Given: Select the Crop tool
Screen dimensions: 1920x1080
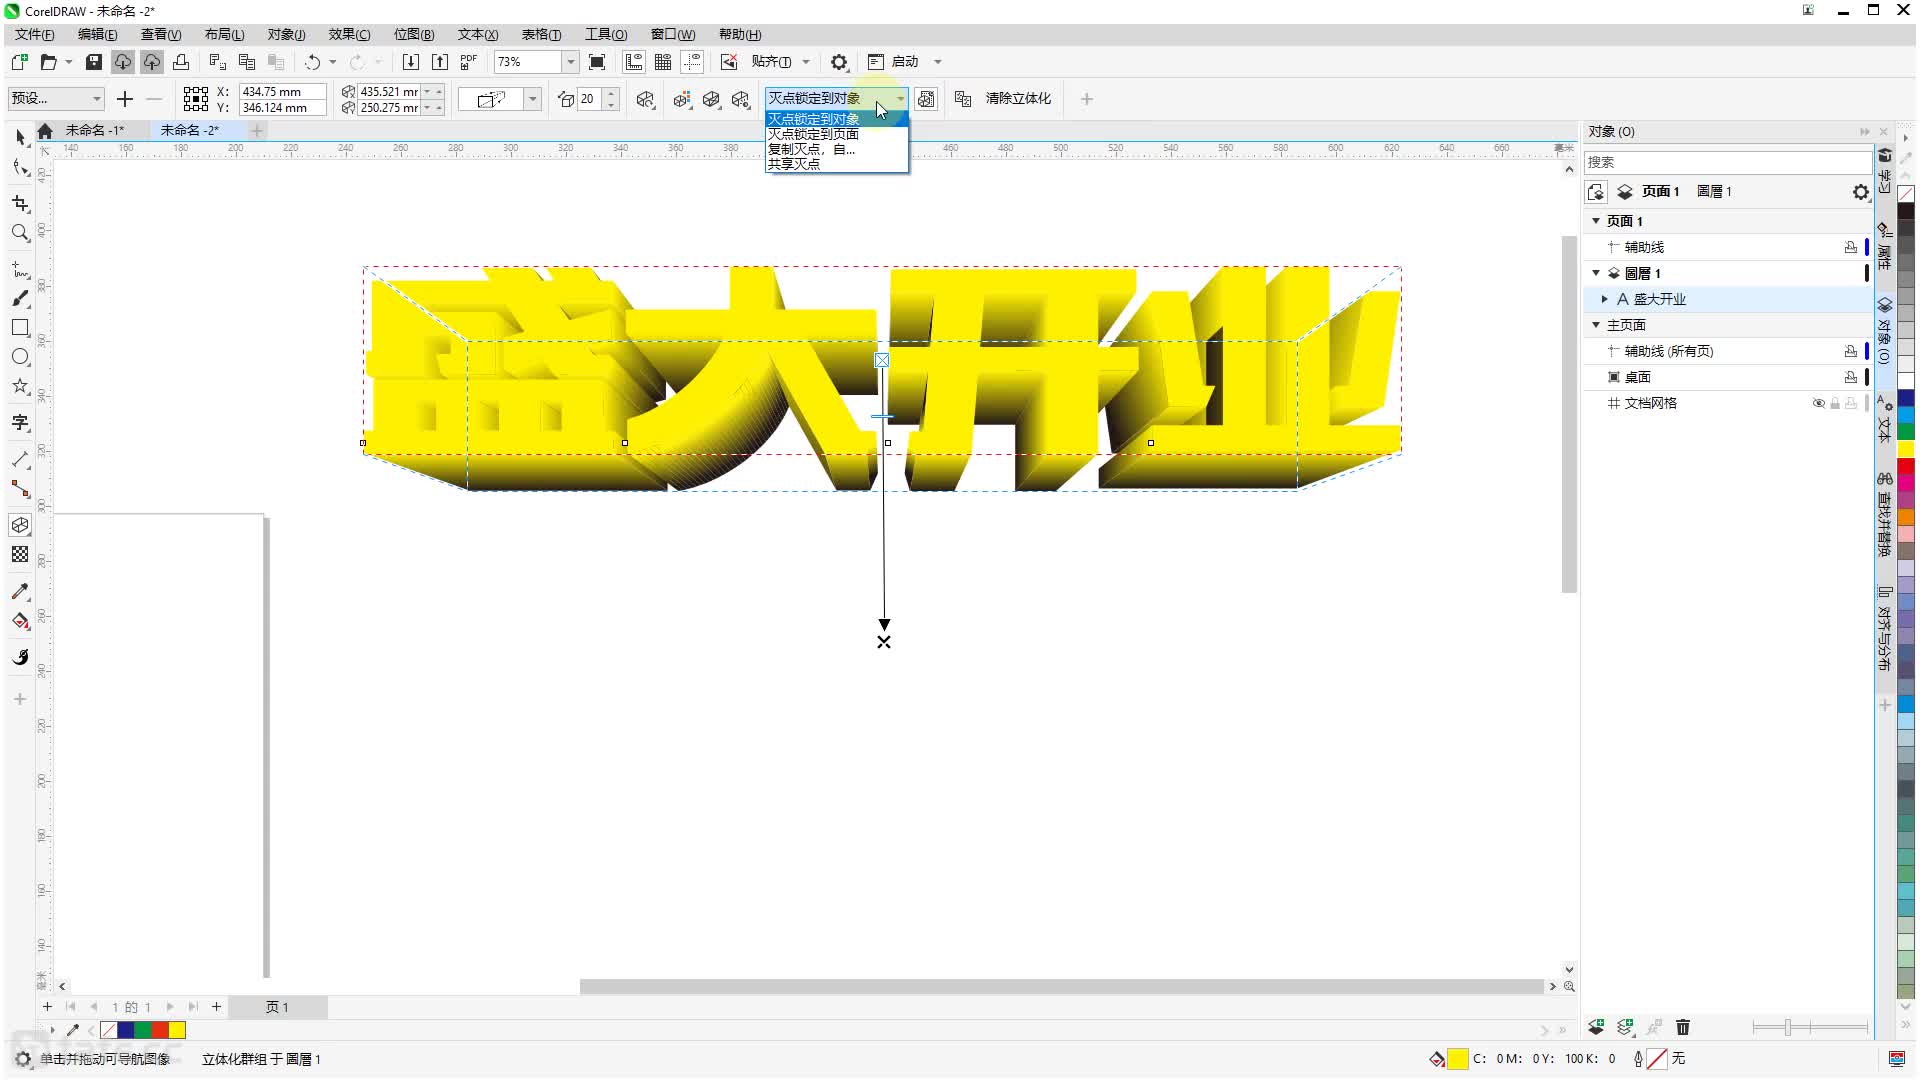Looking at the screenshot, I should click(20, 203).
